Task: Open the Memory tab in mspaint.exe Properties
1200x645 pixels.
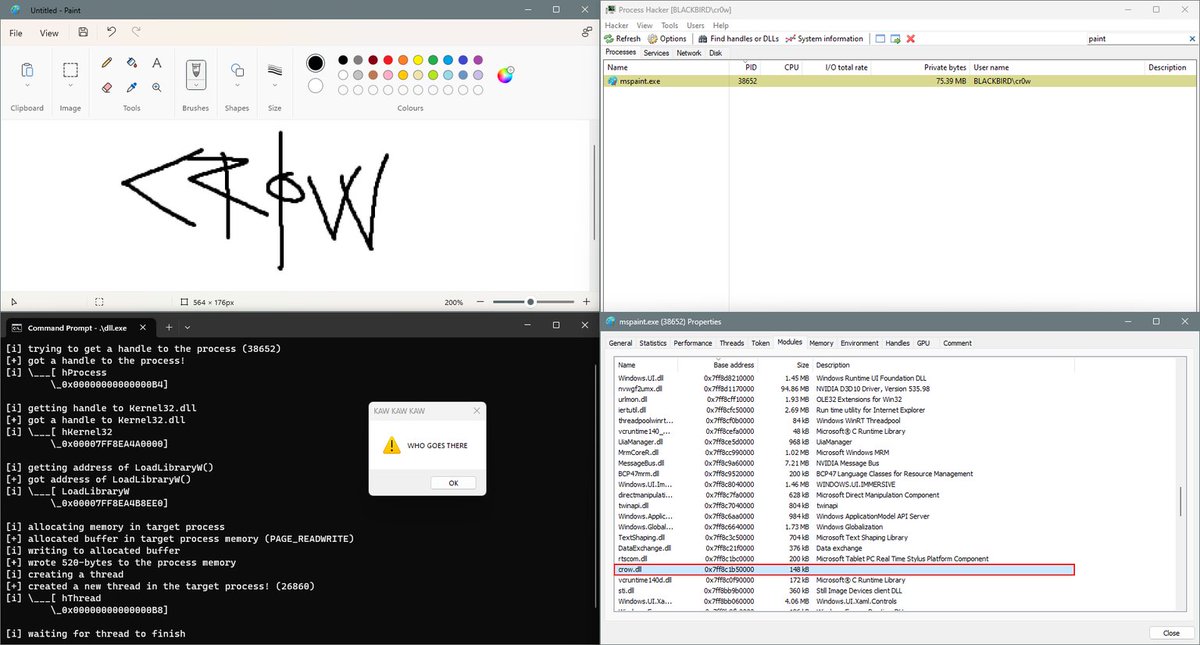Action: click(821, 343)
